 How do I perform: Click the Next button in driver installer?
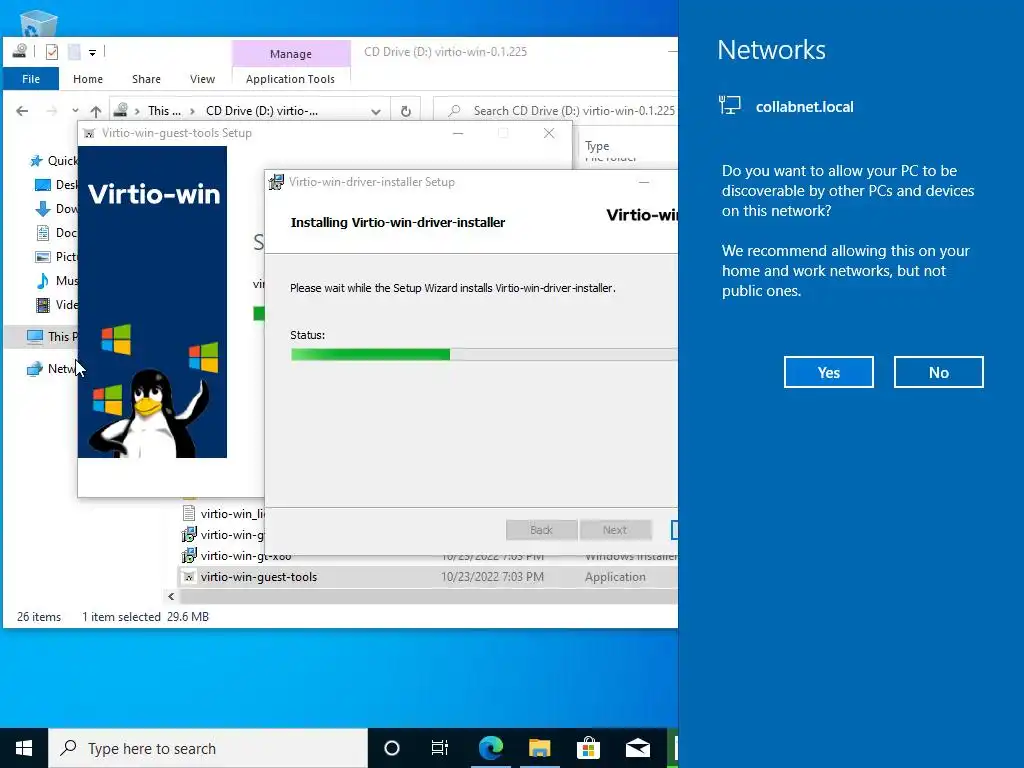pyautogui.click(x=615, y=530)
